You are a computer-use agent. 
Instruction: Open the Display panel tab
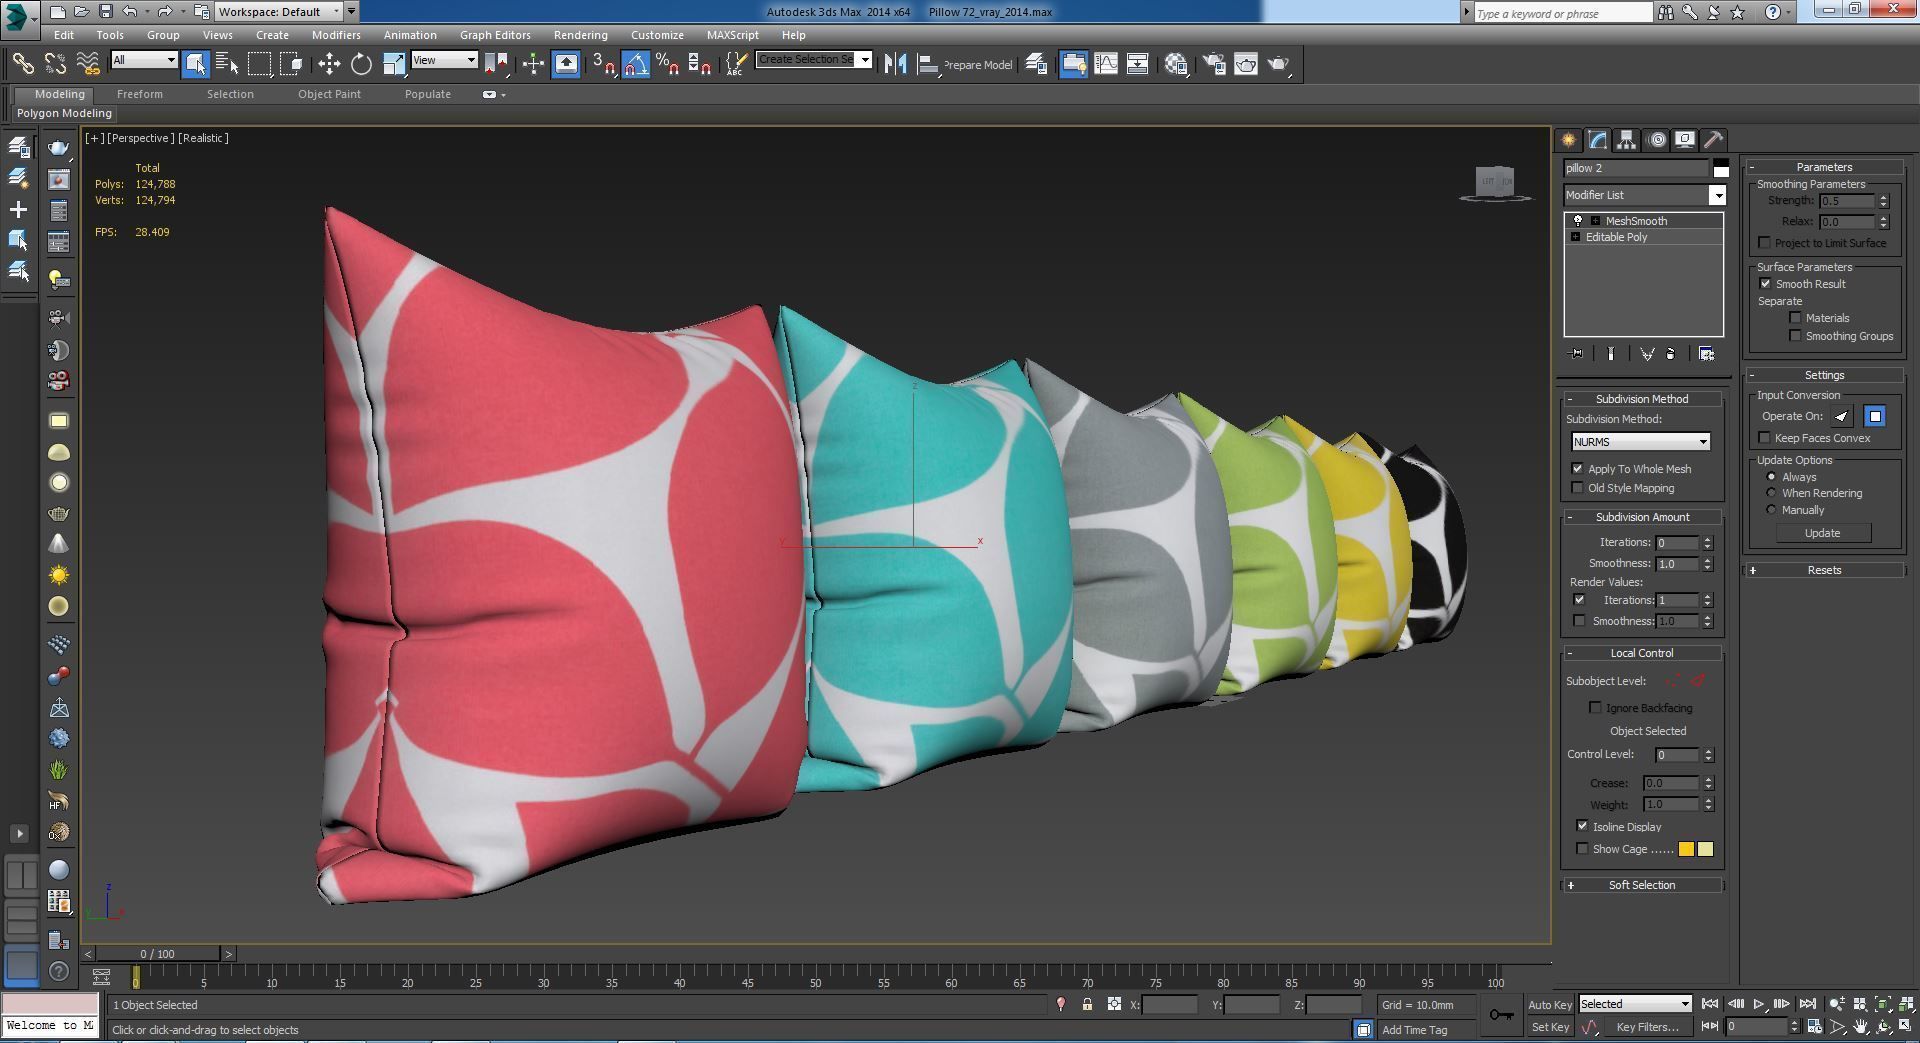pos(1685,140)
